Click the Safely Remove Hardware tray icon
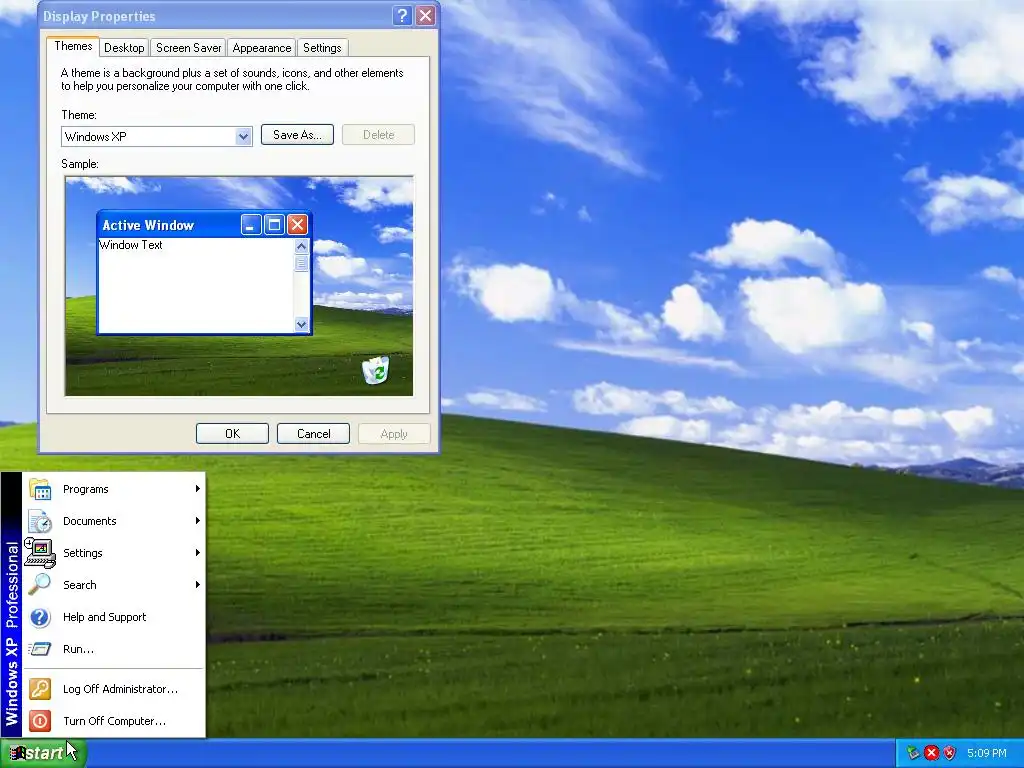Viewport: 1024px width, 768px height. click(913, 753)
